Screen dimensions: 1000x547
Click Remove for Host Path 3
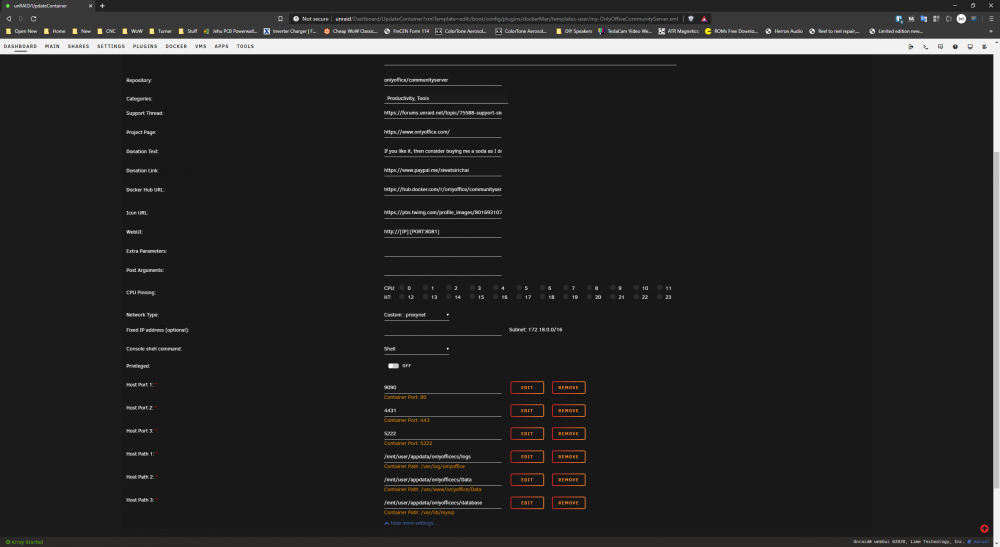568,503
